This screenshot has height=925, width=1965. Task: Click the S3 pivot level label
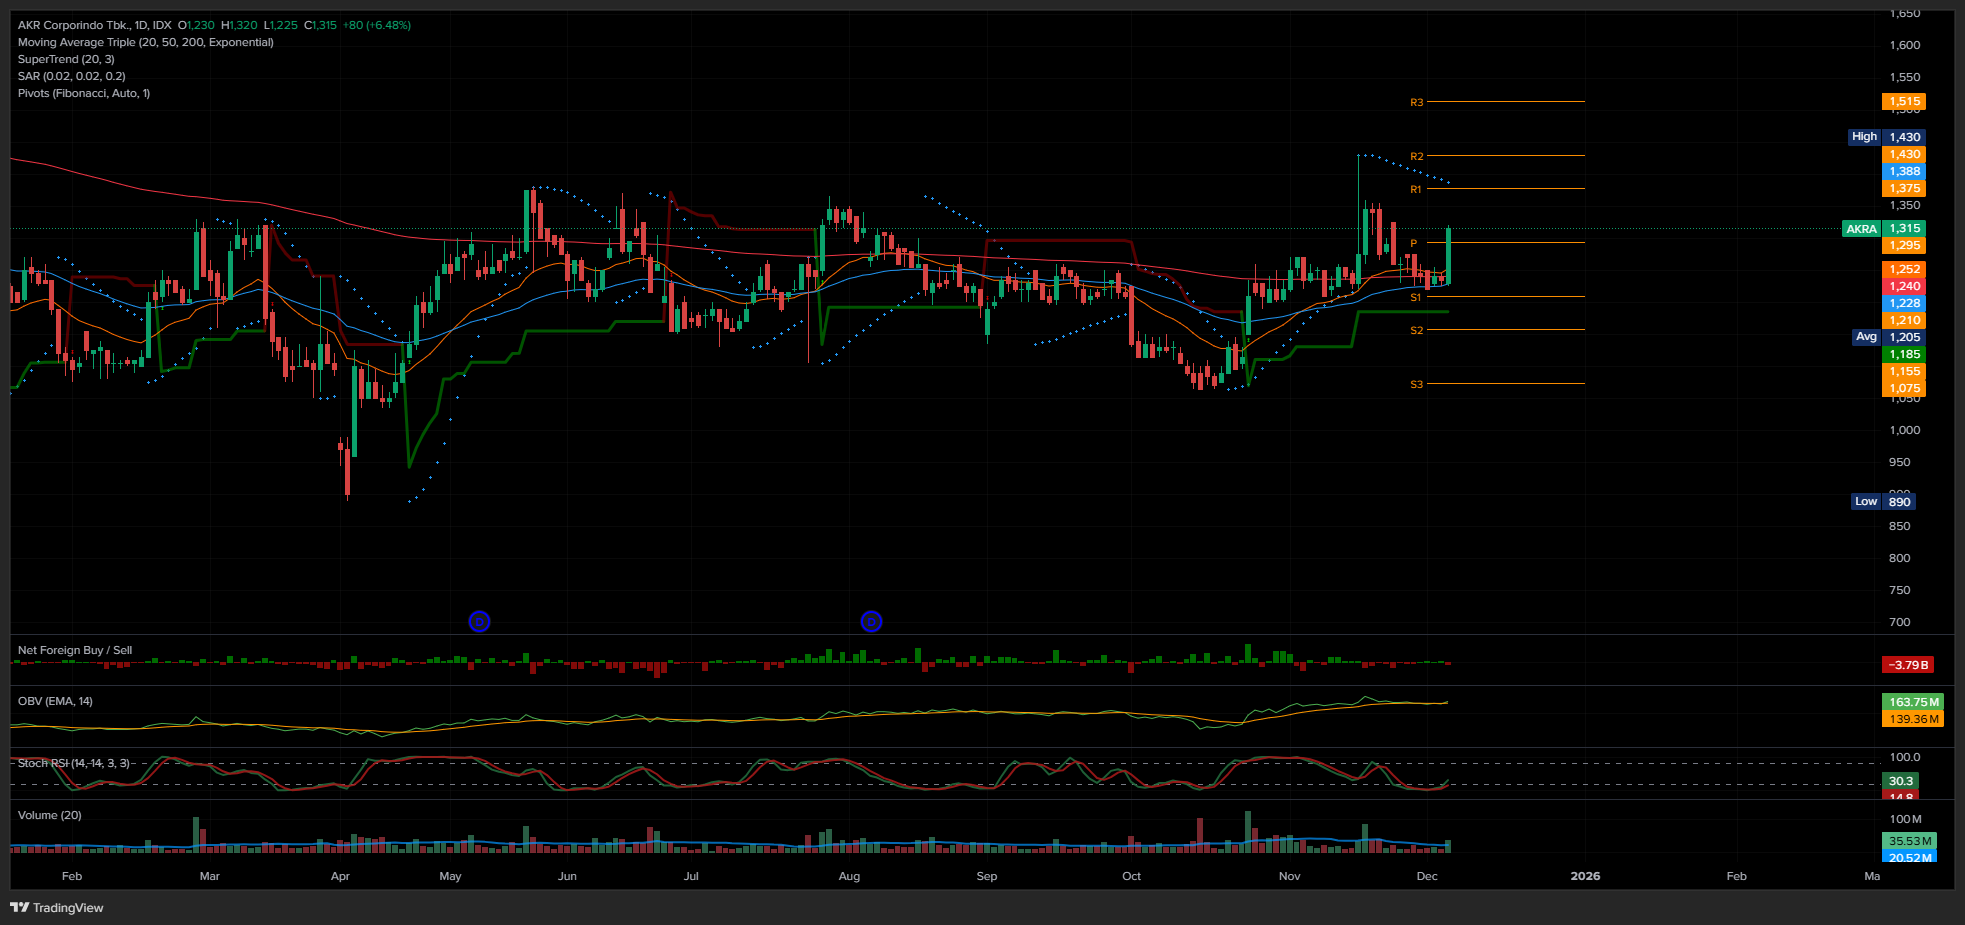pyautogui.click(x=1416, y=384)
